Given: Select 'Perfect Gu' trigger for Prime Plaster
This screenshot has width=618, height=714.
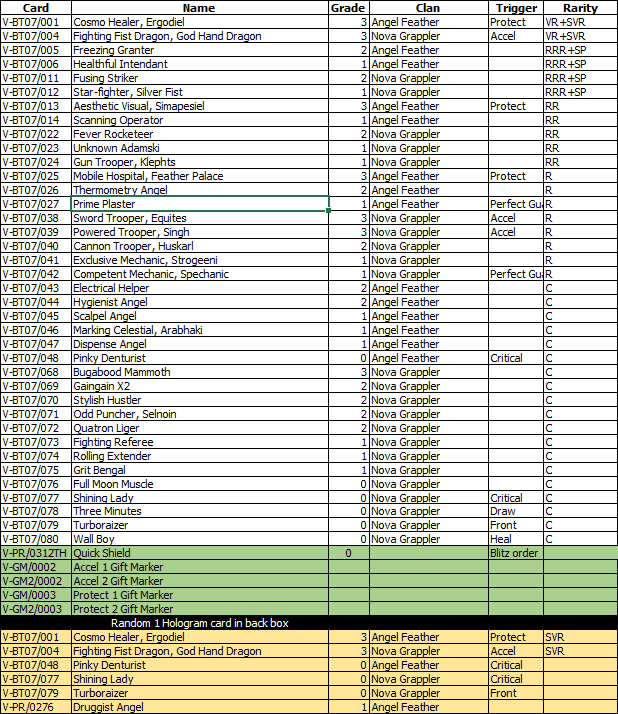Looking at the screenshot, I should tap(516, 204).
